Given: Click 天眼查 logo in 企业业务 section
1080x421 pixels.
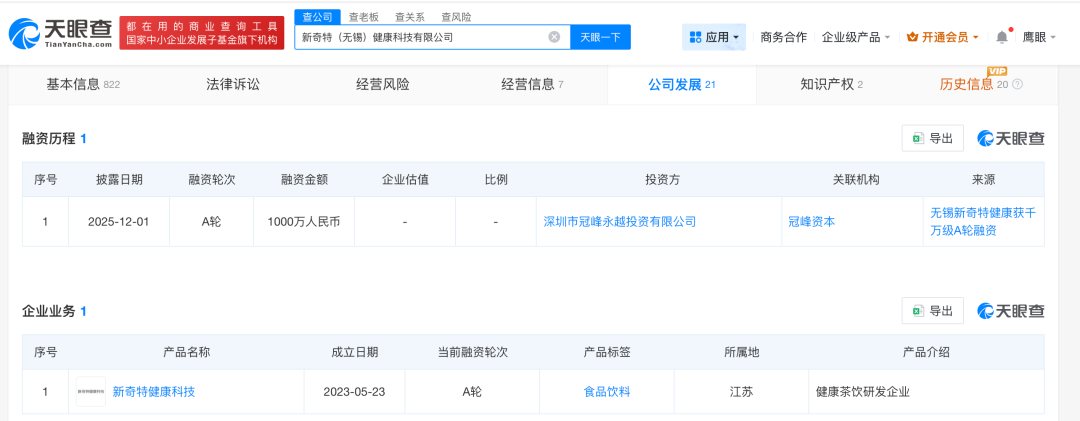Looking at the screenshot, I should point(1010,311).
